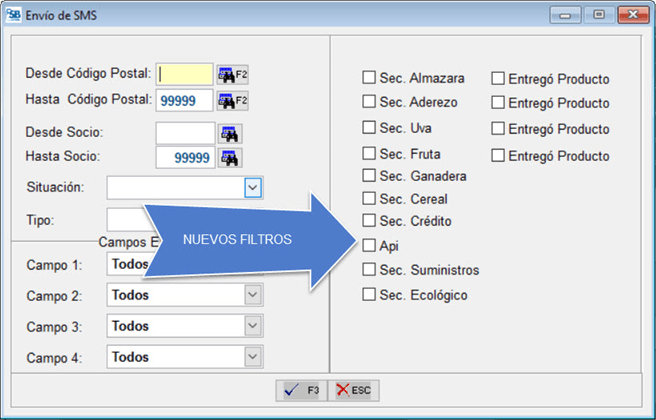Open the Campo 3 dropdown

pos(253,326)
